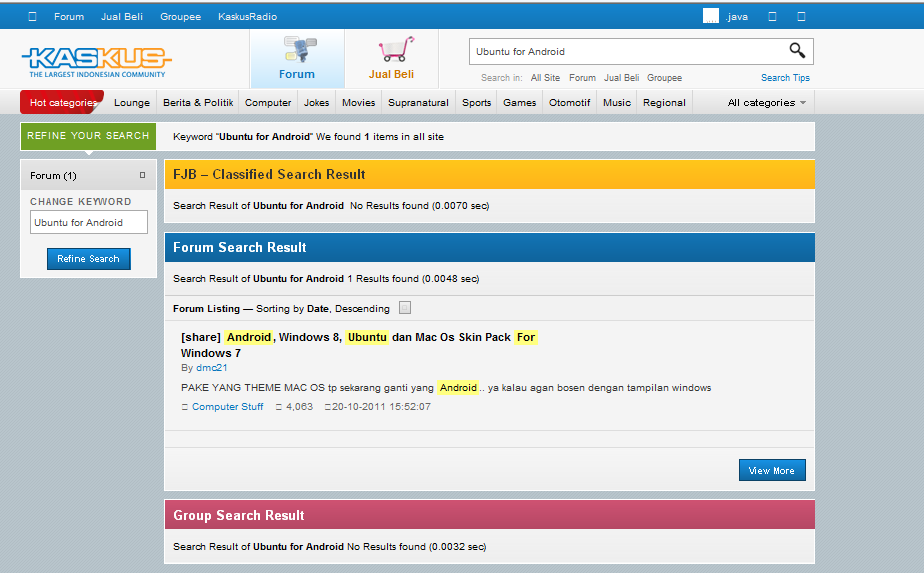Click the Refine Search button
The image size is (924, 573).
pyautogui.click(x=88, y=259)
